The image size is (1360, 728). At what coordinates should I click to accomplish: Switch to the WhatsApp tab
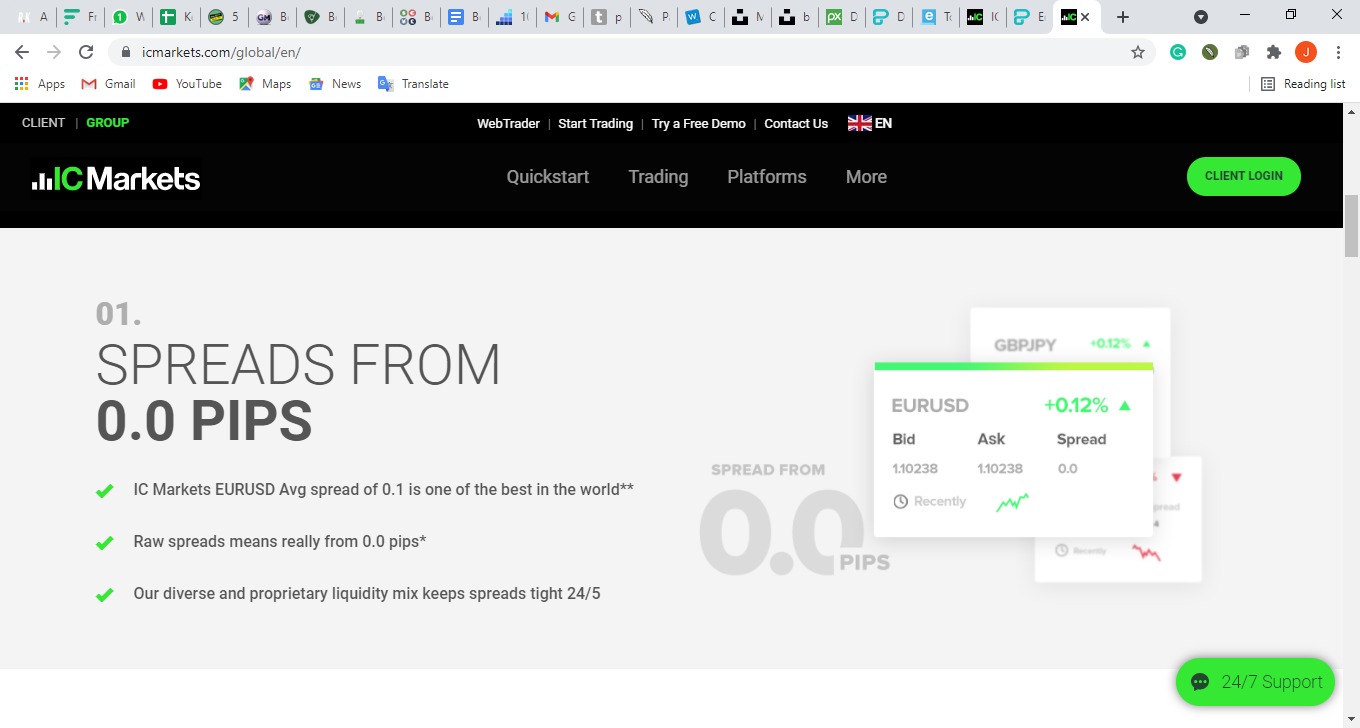(128, 17)
